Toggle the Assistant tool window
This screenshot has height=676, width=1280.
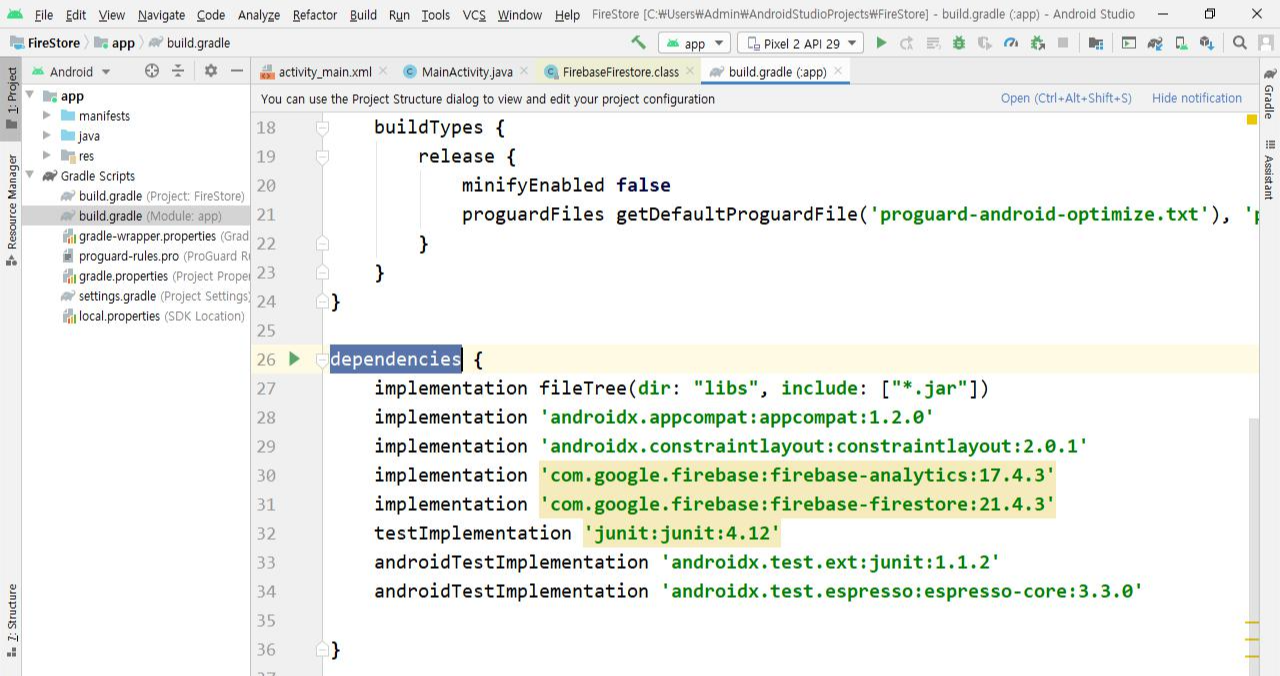pyautogui.click(x=1269, y=170)
